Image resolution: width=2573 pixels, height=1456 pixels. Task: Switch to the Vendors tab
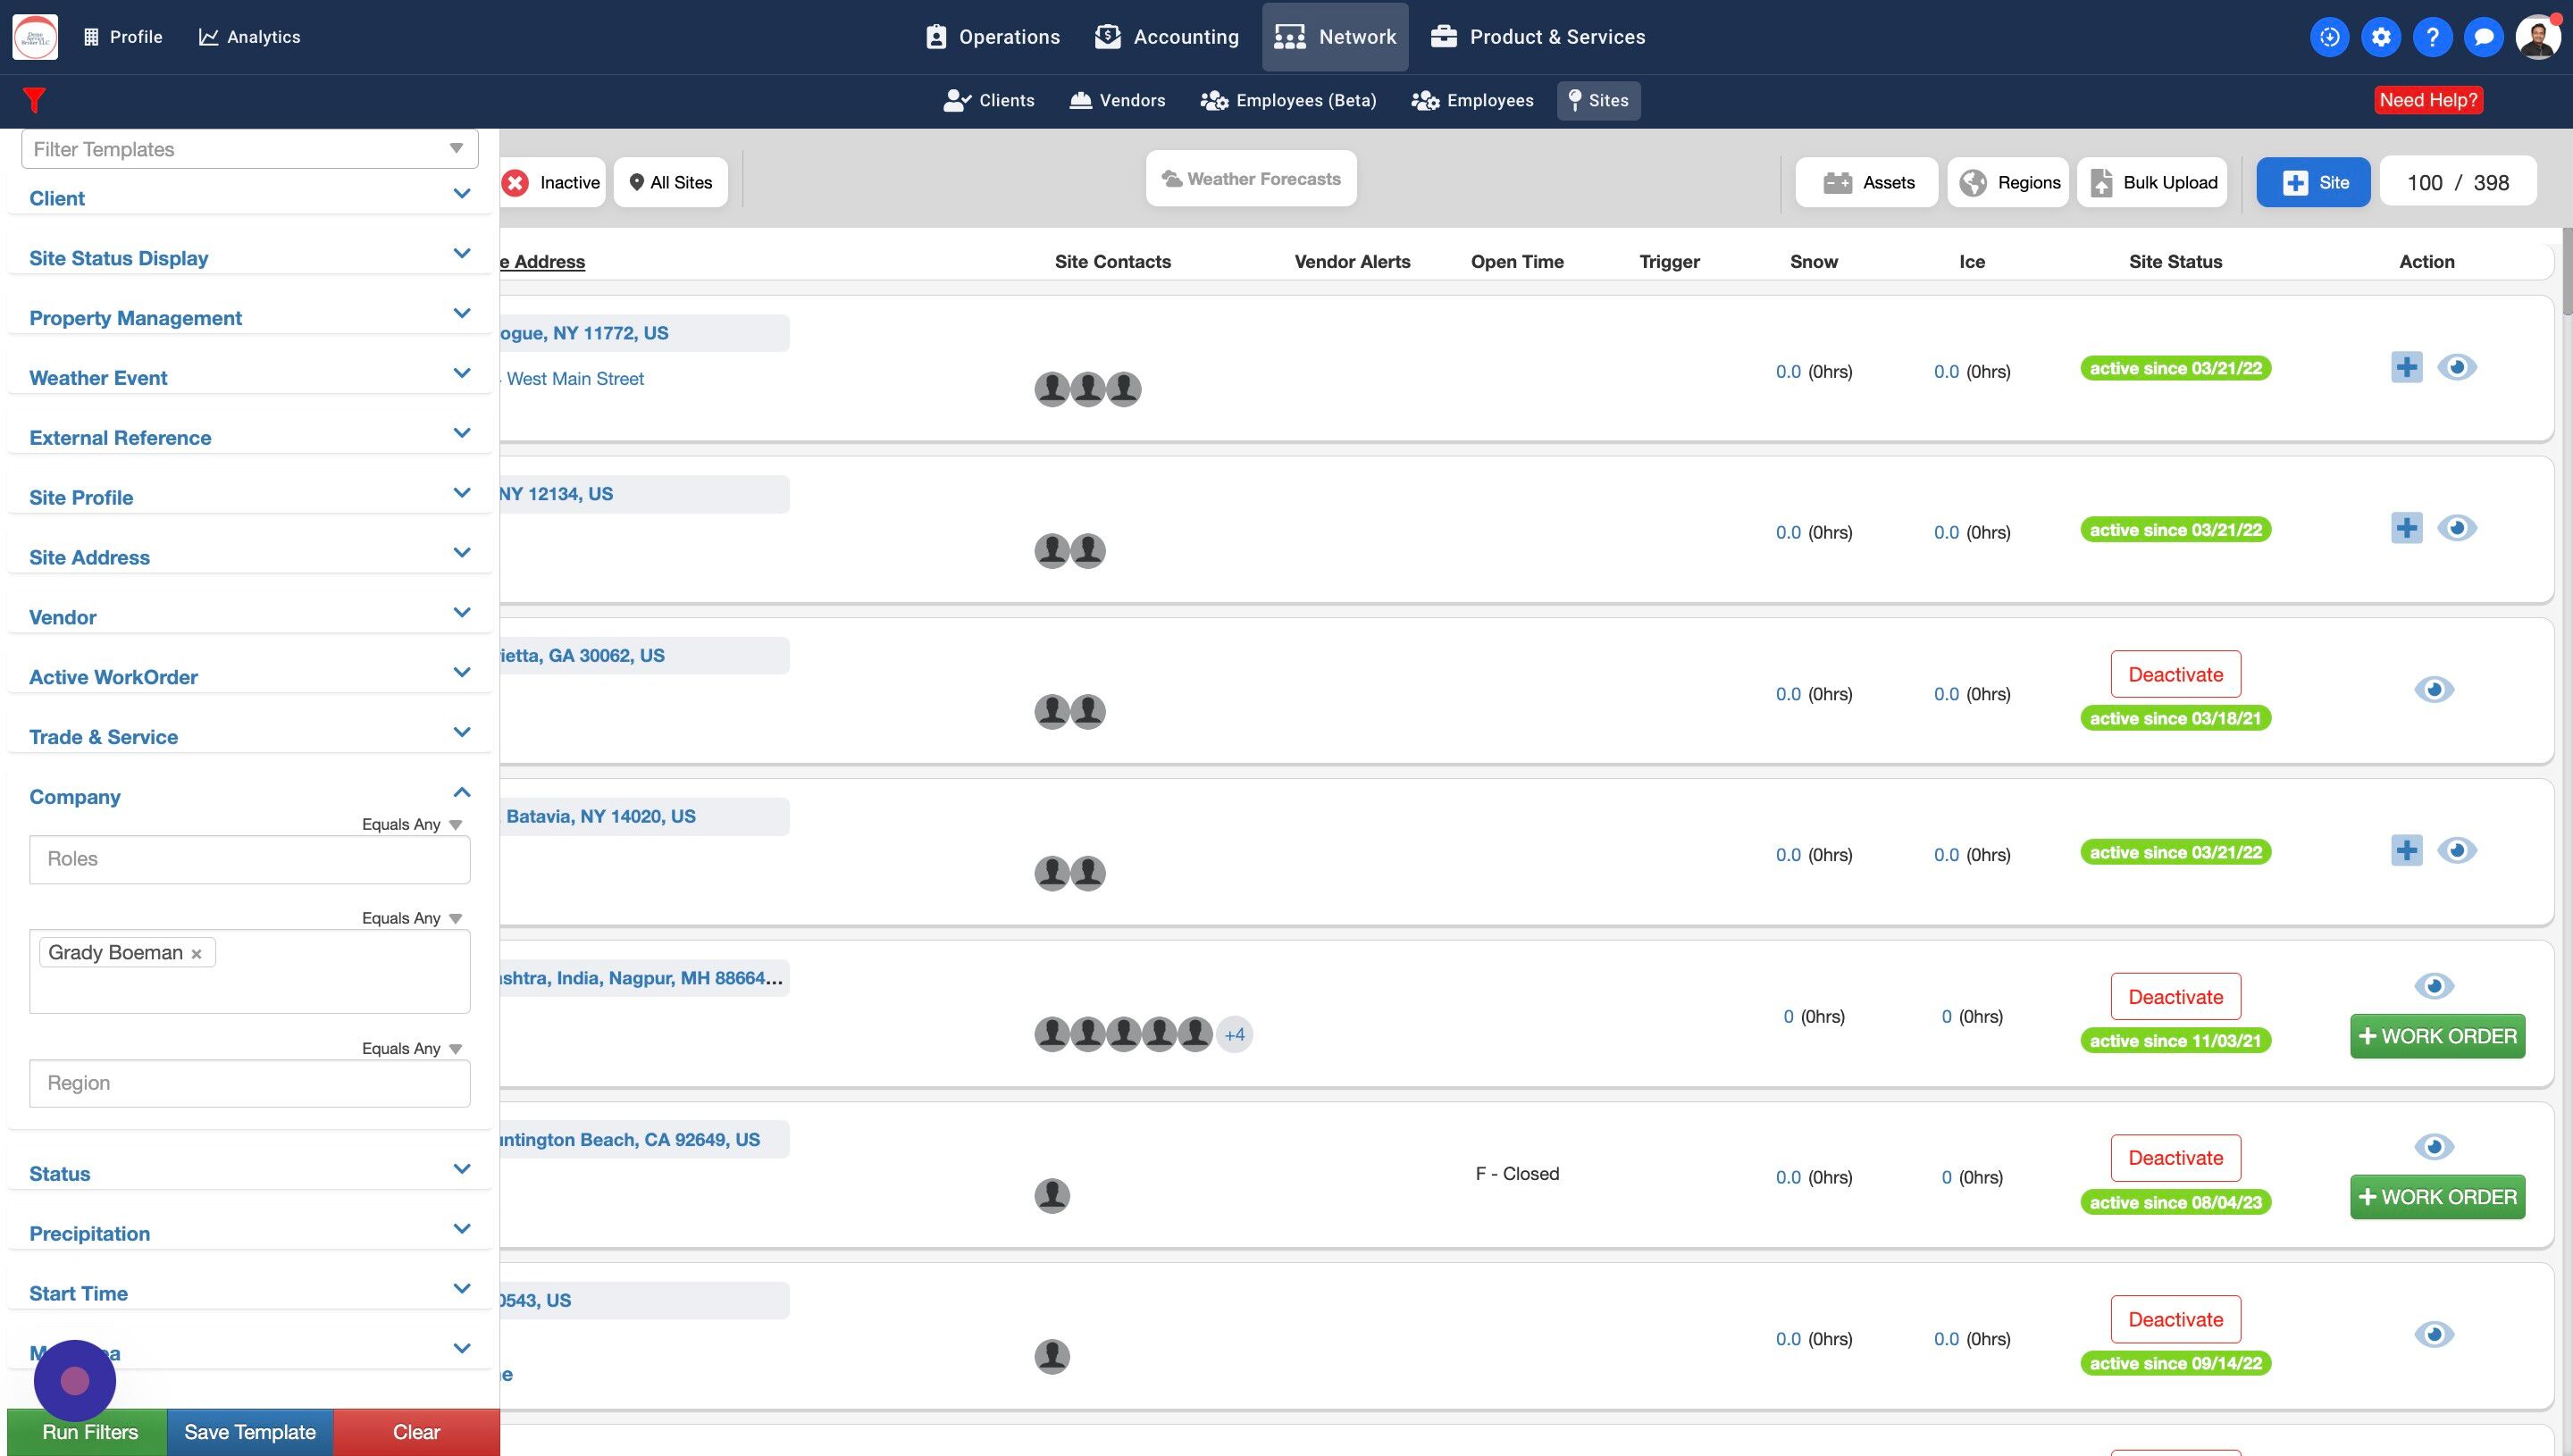click(x=1117, y=100)
